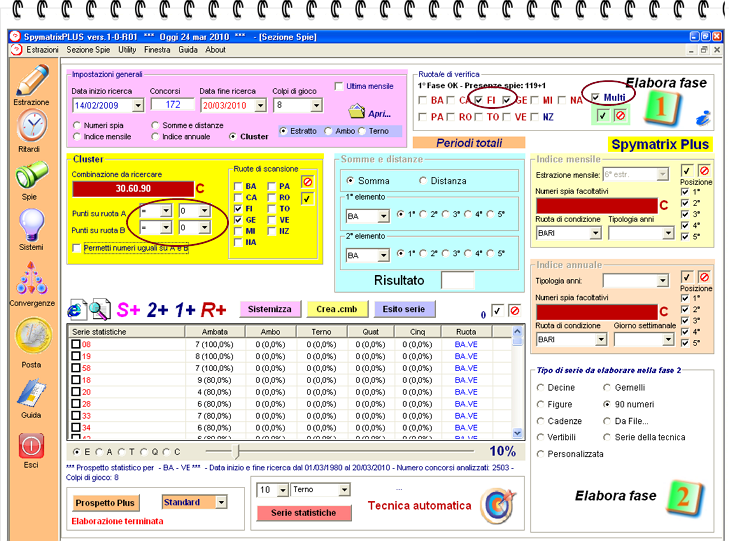This screenshot has height=541, width=729.
Task: Click the Prospetto Plus button
Action: click(105, 503)
